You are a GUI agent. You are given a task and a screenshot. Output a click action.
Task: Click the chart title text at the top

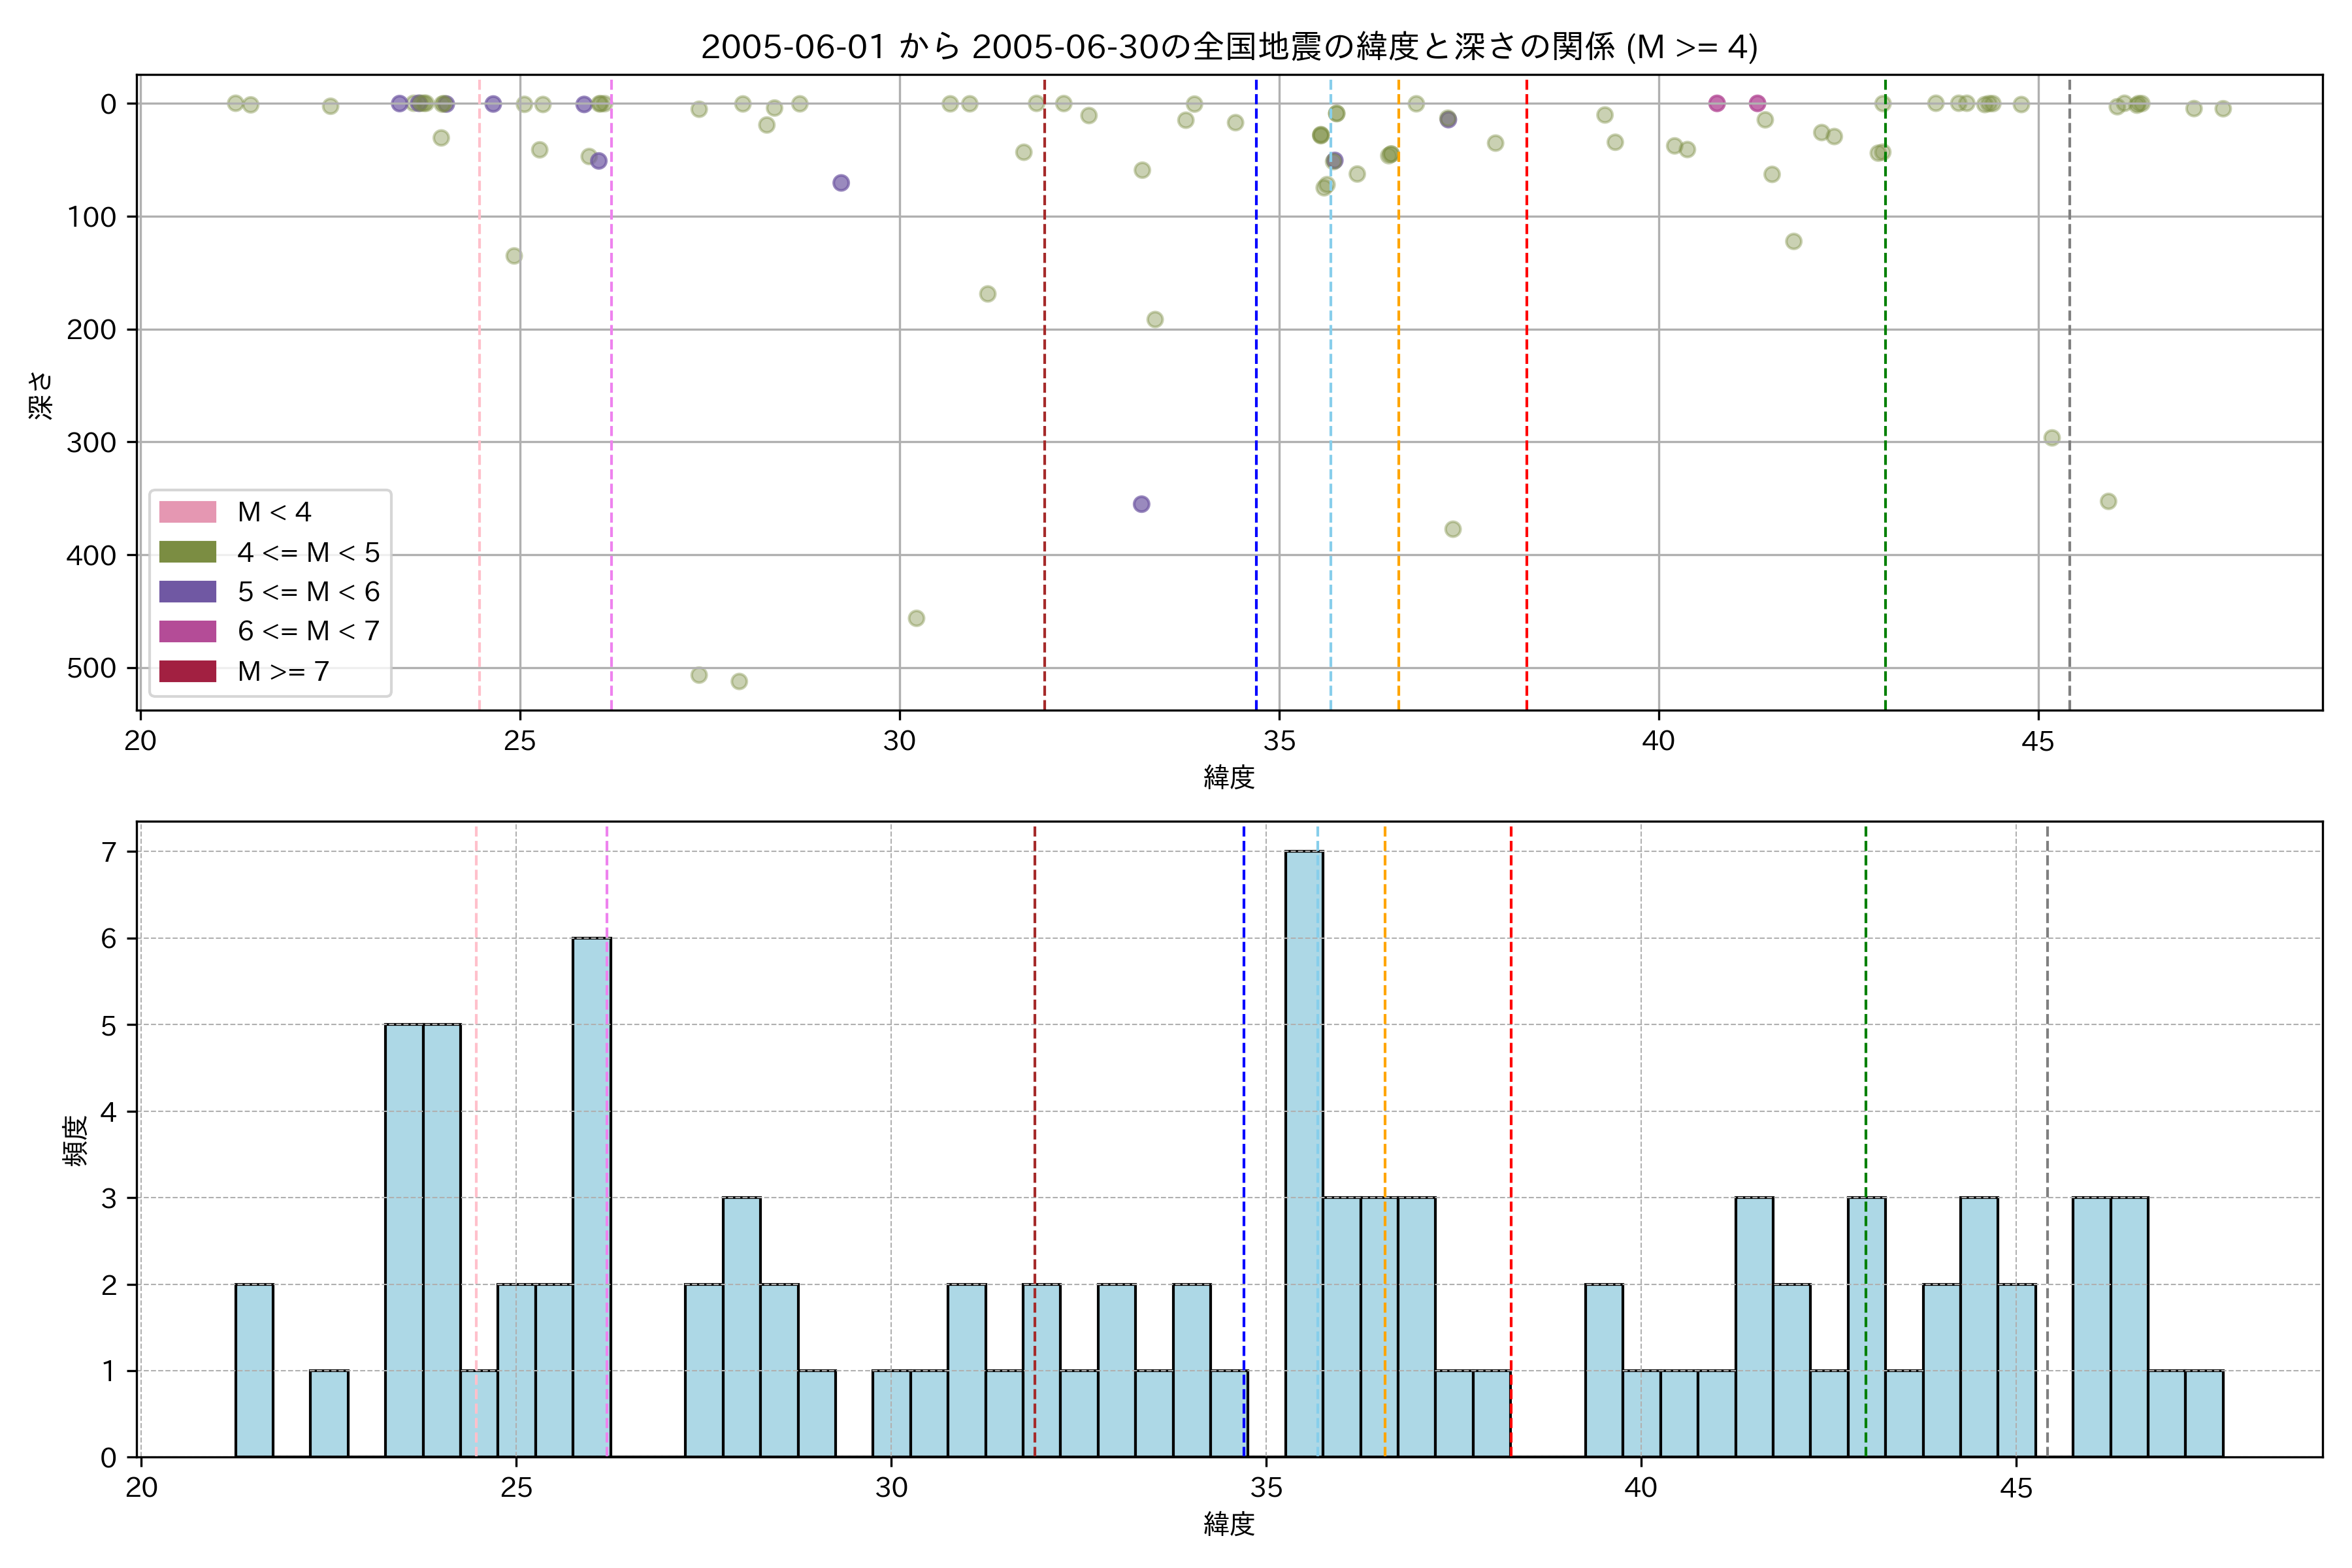[1228, 47]
